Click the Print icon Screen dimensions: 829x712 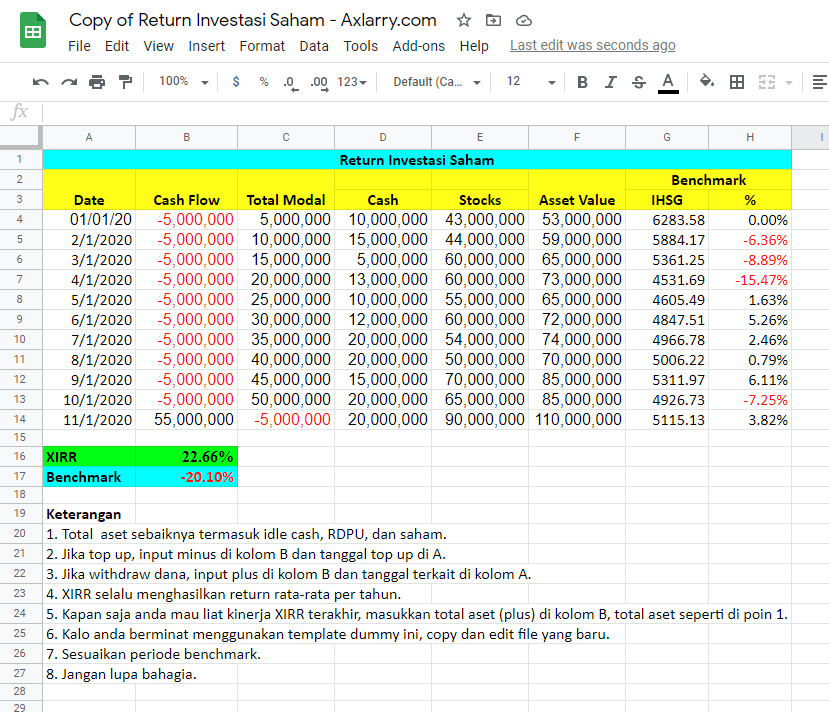97,82
